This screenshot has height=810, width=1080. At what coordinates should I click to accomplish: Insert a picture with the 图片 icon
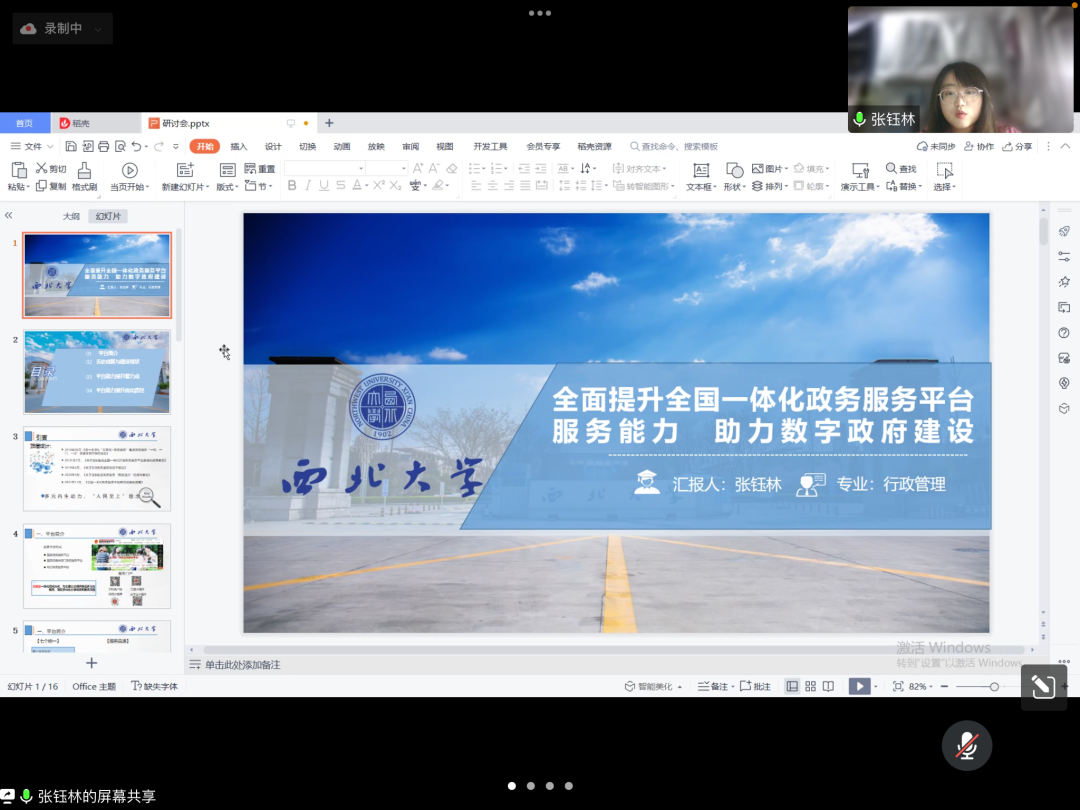[770, 169]
